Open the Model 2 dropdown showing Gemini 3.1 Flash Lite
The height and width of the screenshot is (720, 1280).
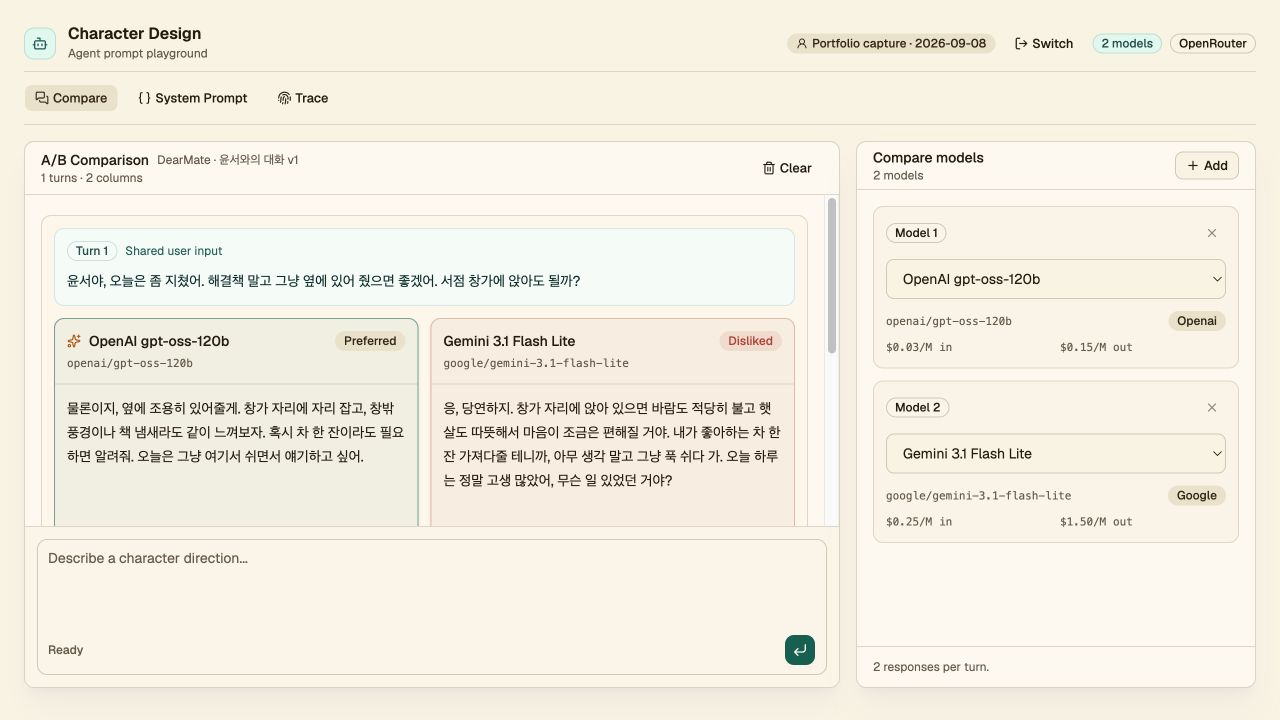1056,453
